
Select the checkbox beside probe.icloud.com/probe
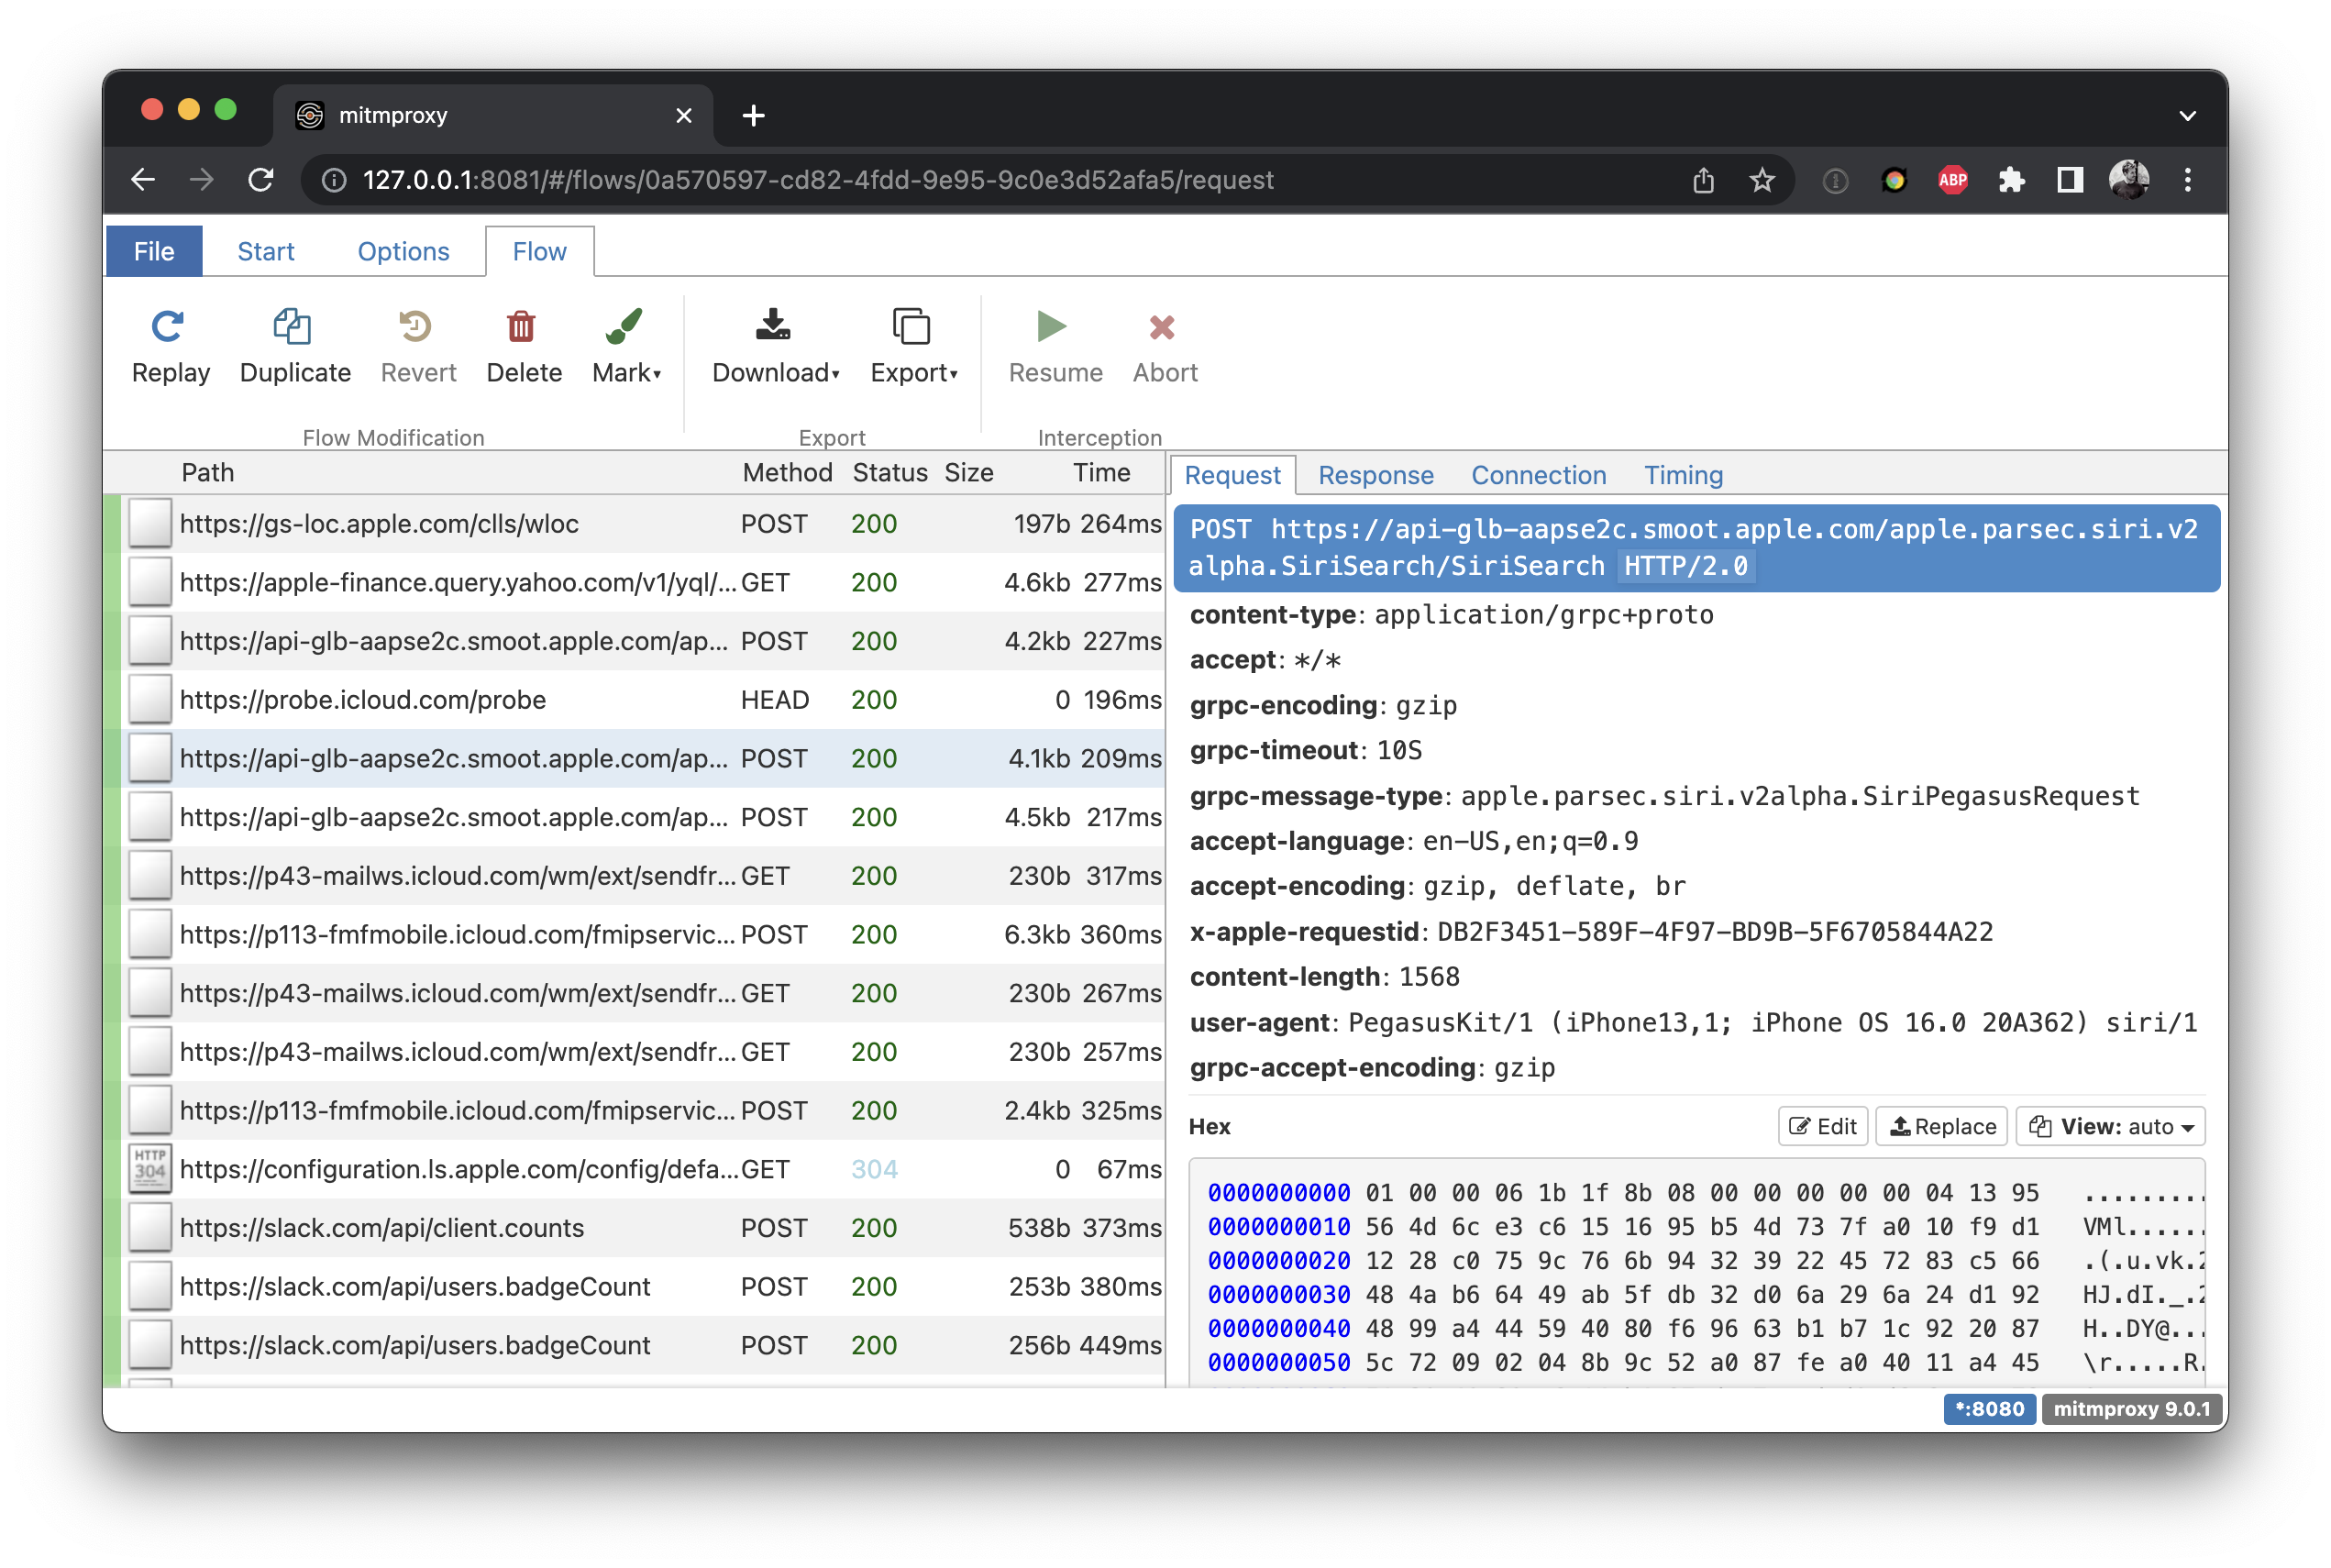pyautogui.click(x=150, y=699)
